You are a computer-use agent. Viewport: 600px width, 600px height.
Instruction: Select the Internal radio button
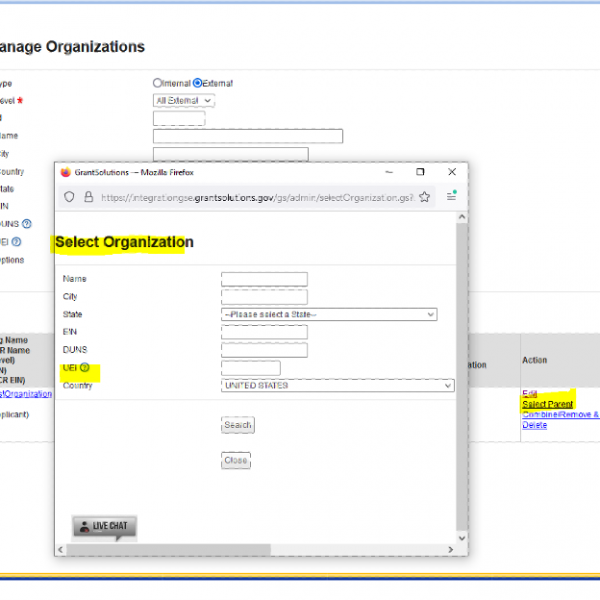click(158, 83)
